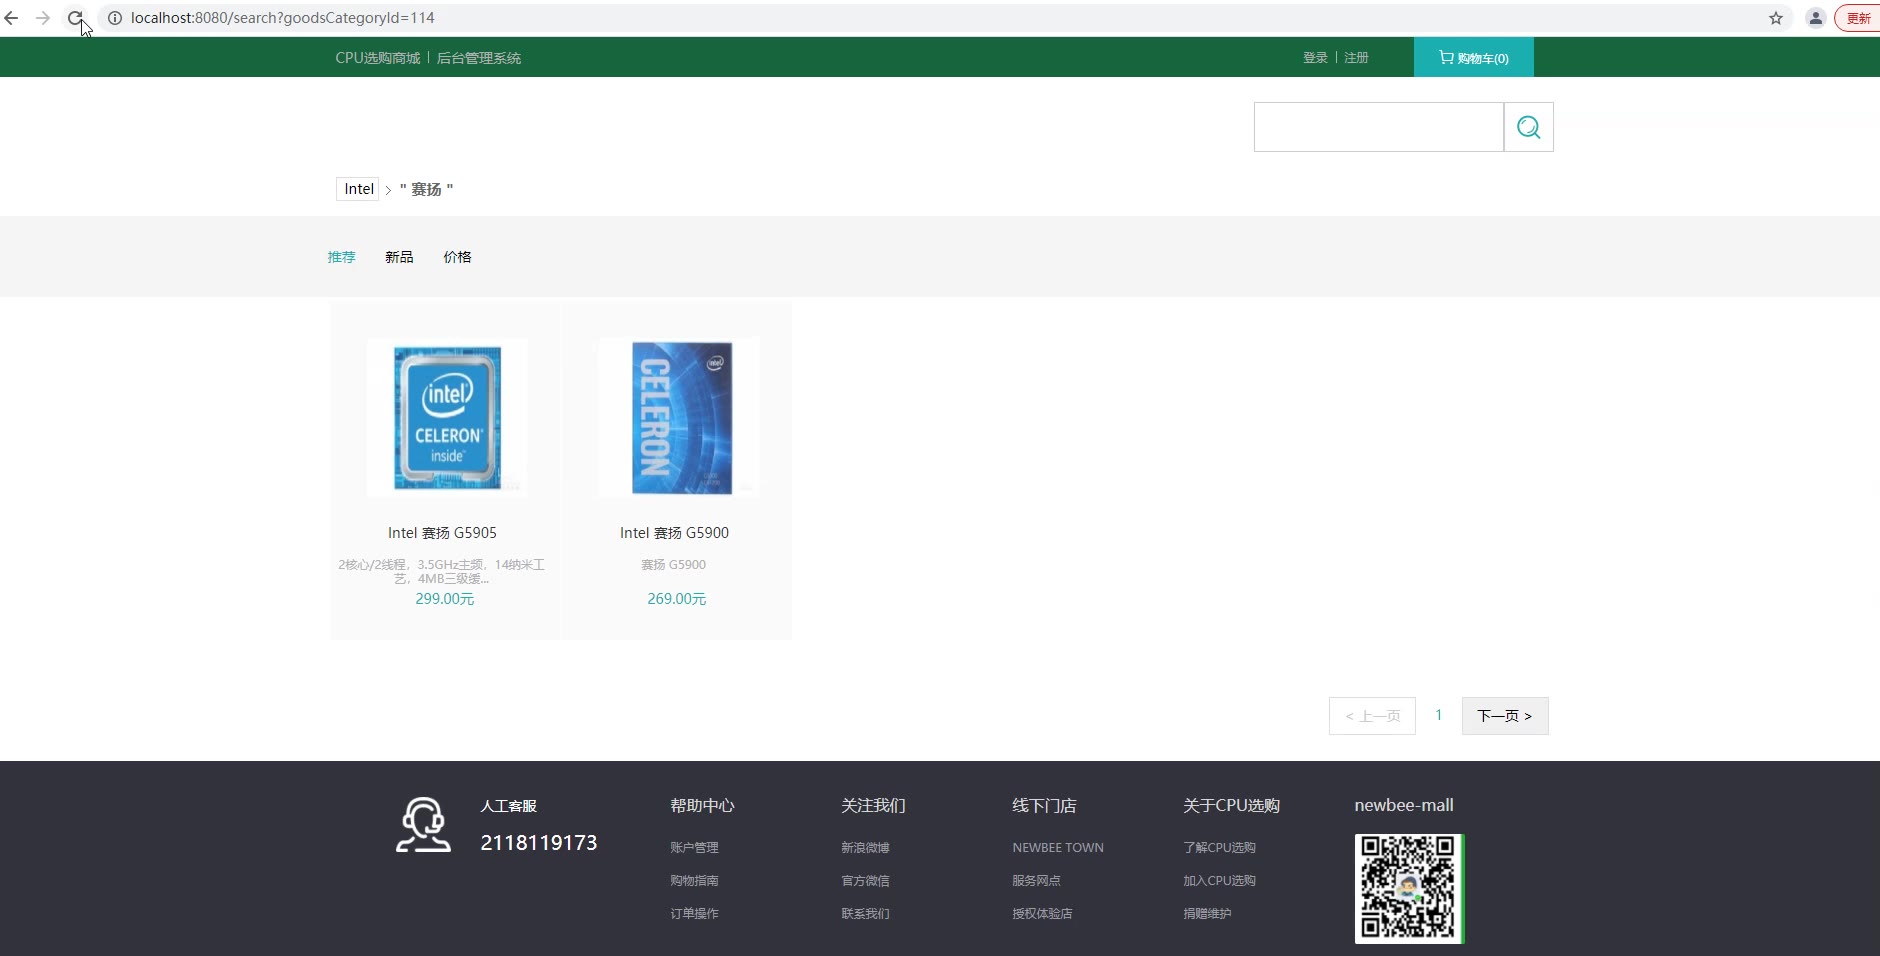The image size is (1880, 956).
Task: Open the Intel Celeron G5905 product image
Action: [447, 417]
